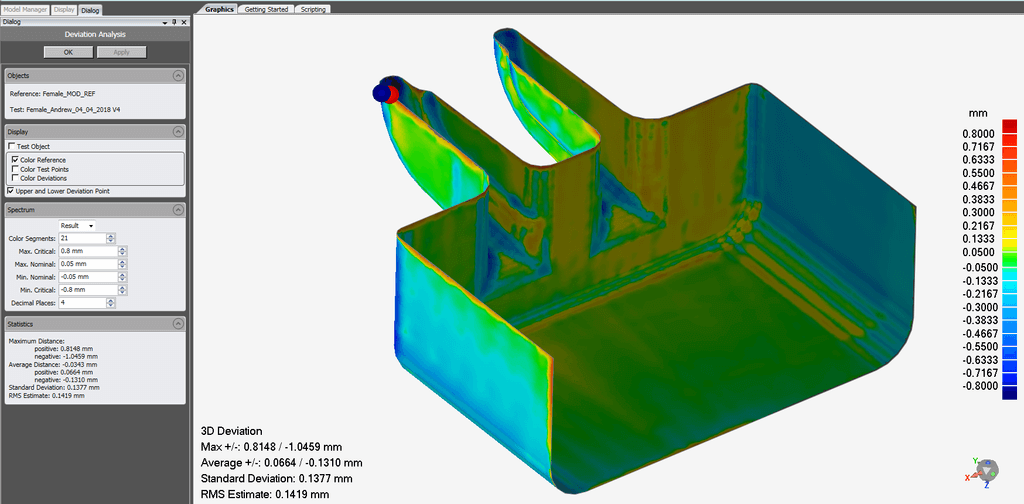Click Average +/-: 0.0664 / -0.1310 mm overlay
This screenshot has width=1024, height=504.
pos(281,463)
